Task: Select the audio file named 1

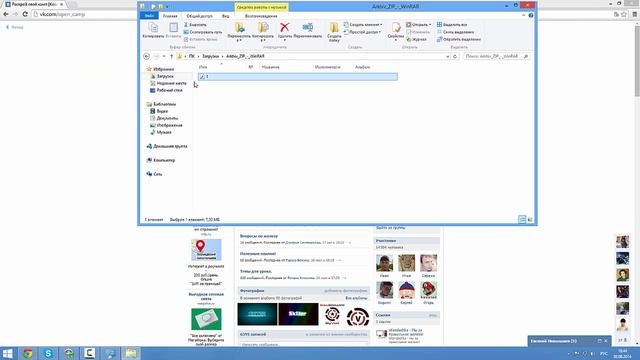Action: tap(298, 77)
